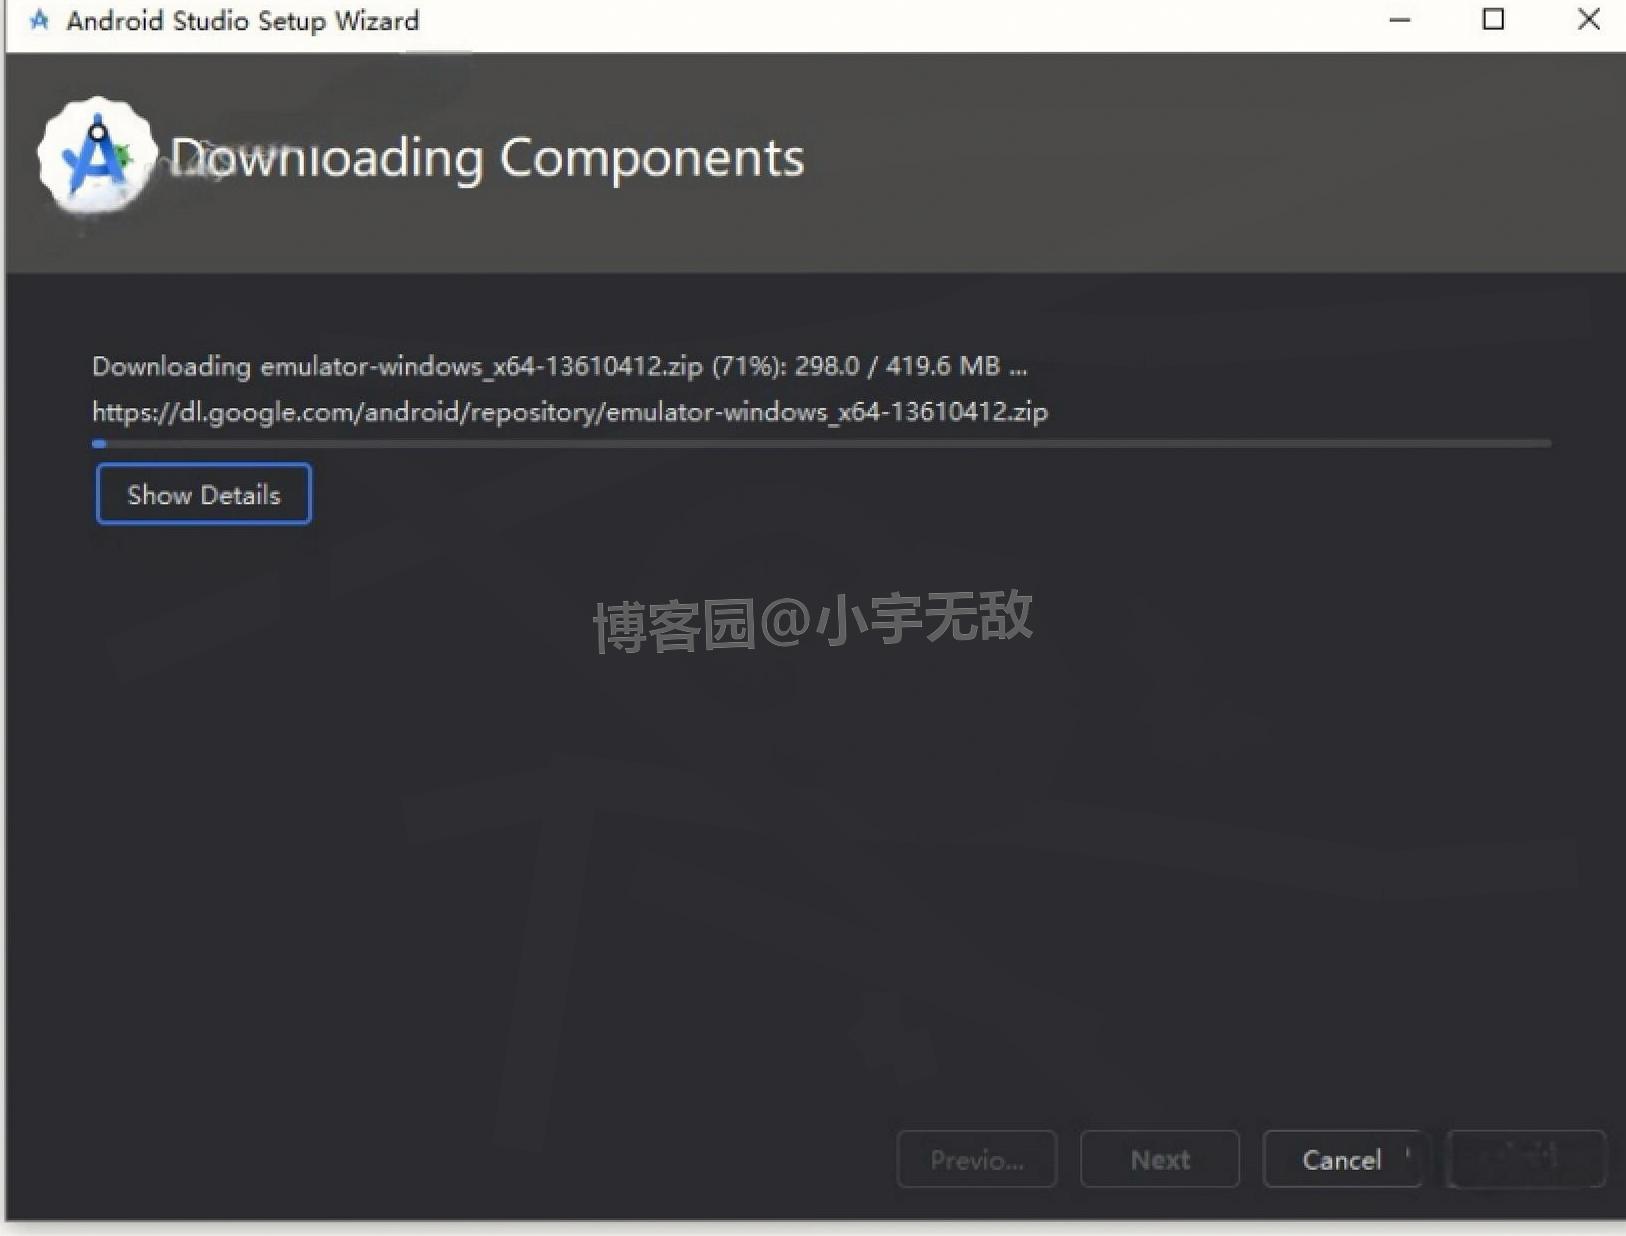Click the Previous button
Viewport: 1626px width, 1236px height.
pyautogui.click(x=977, y=1159)
